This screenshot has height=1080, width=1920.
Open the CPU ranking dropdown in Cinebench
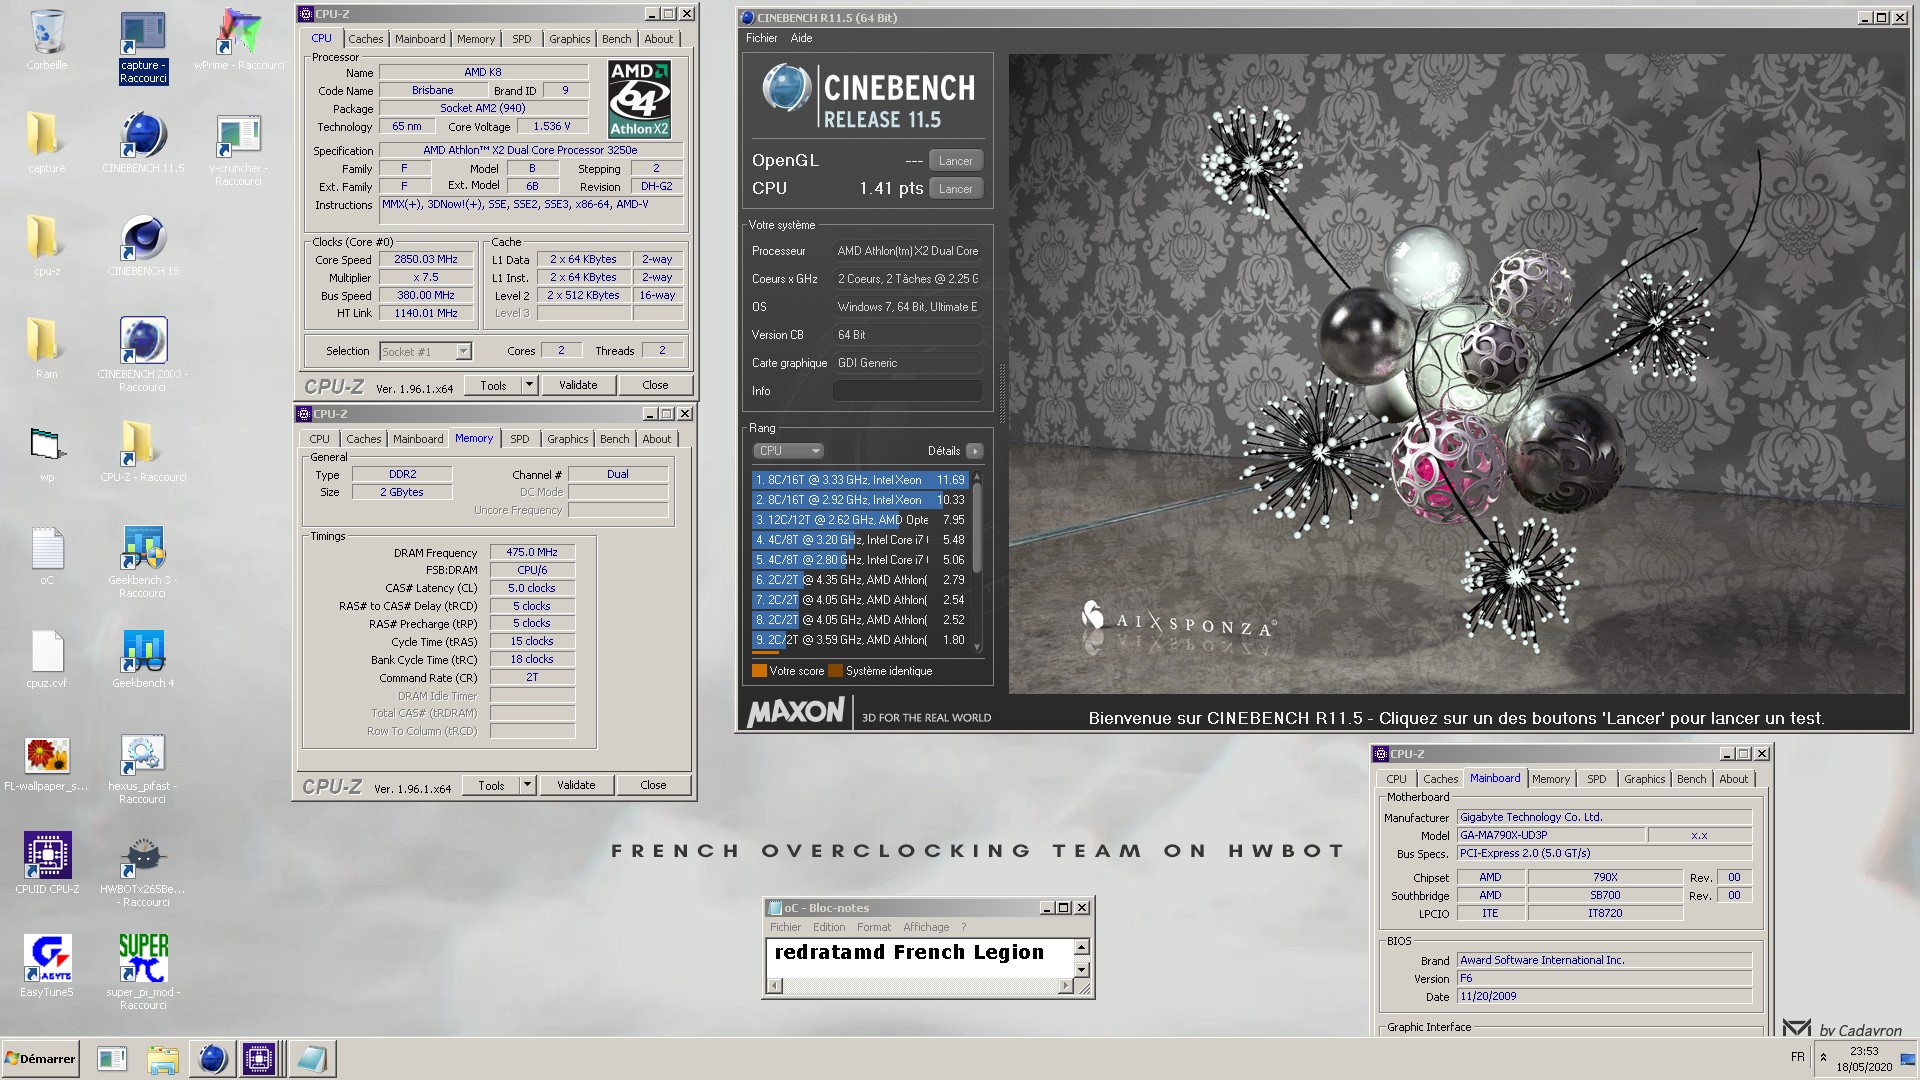coord(789,451)
